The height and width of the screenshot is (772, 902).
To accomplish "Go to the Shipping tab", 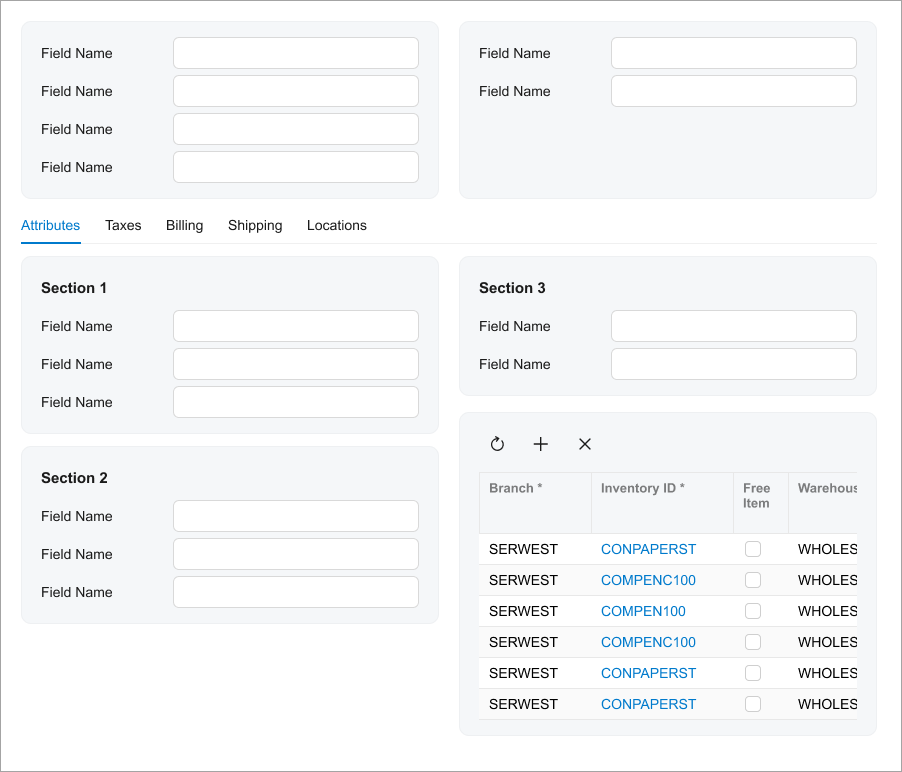I will [255, 225].
